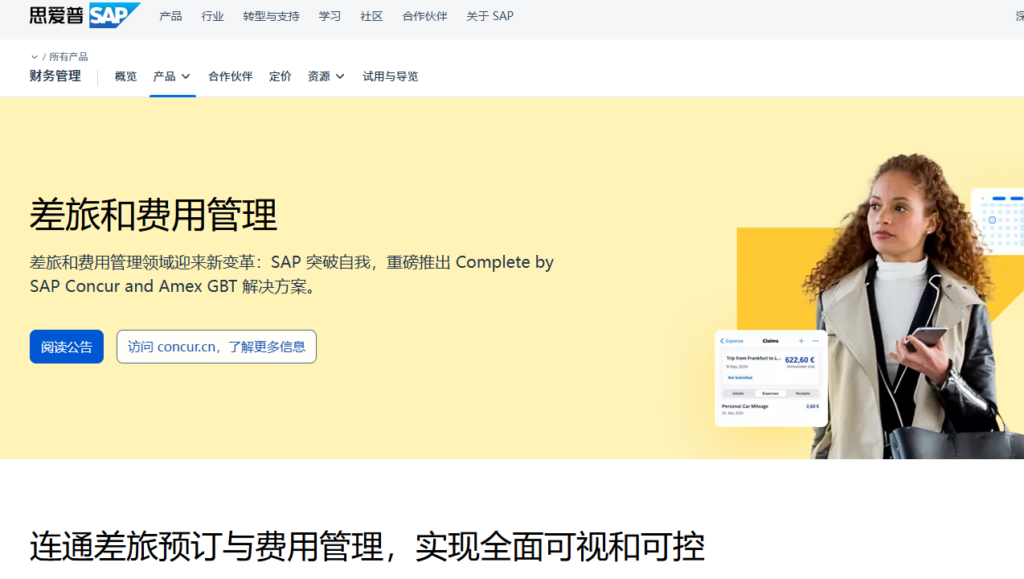Go to 学习 in the top navigation

[329, 16]
